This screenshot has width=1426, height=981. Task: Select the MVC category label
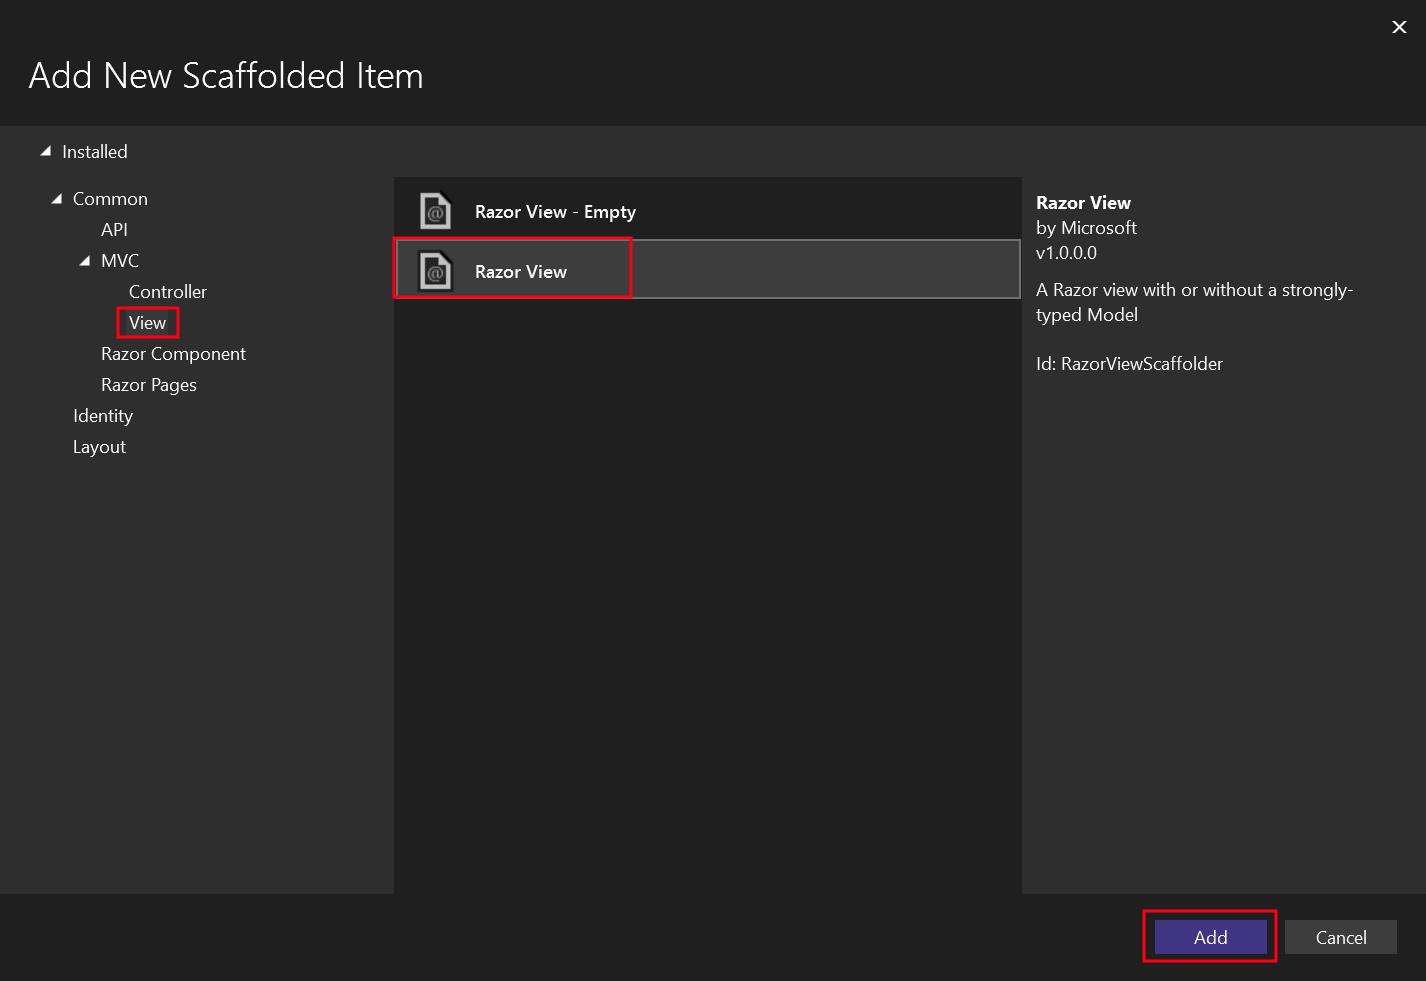point(120,260)
